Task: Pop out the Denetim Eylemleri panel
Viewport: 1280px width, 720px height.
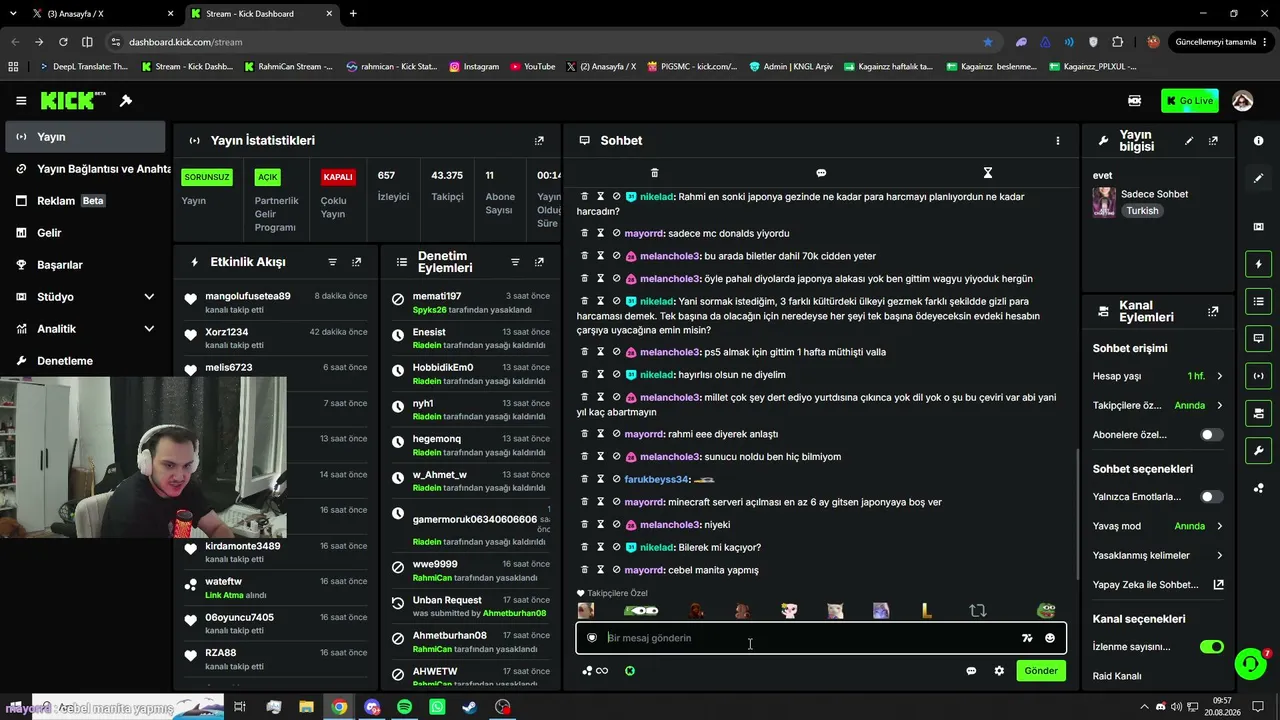Action: (x=539, y=262)
